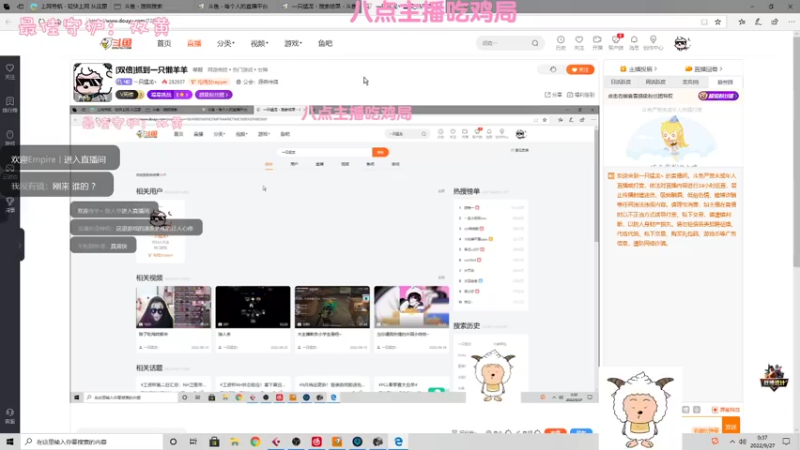Viewport: 800px width, 450px height.
Task: Select the 直播 nav item
Action: [x=194, y=43]
